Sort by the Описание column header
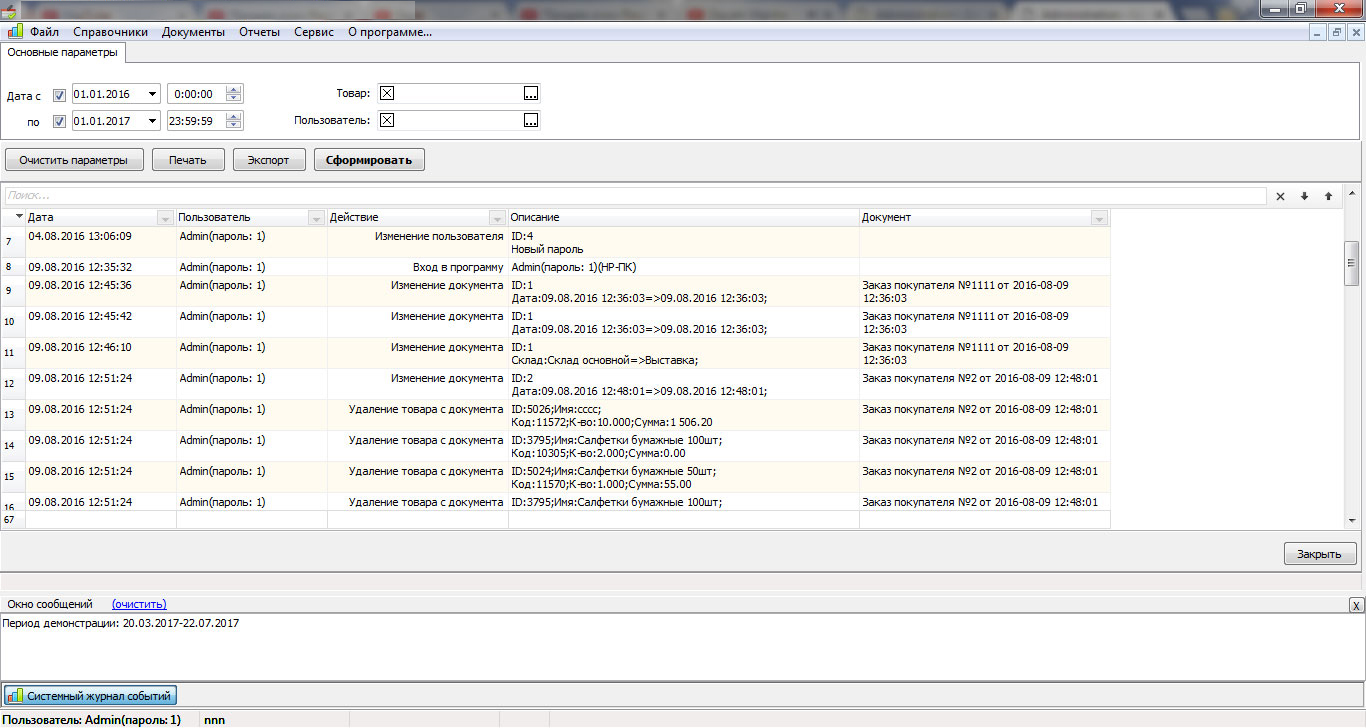Viewport: 1366px width, 728px height. (683, 218)
